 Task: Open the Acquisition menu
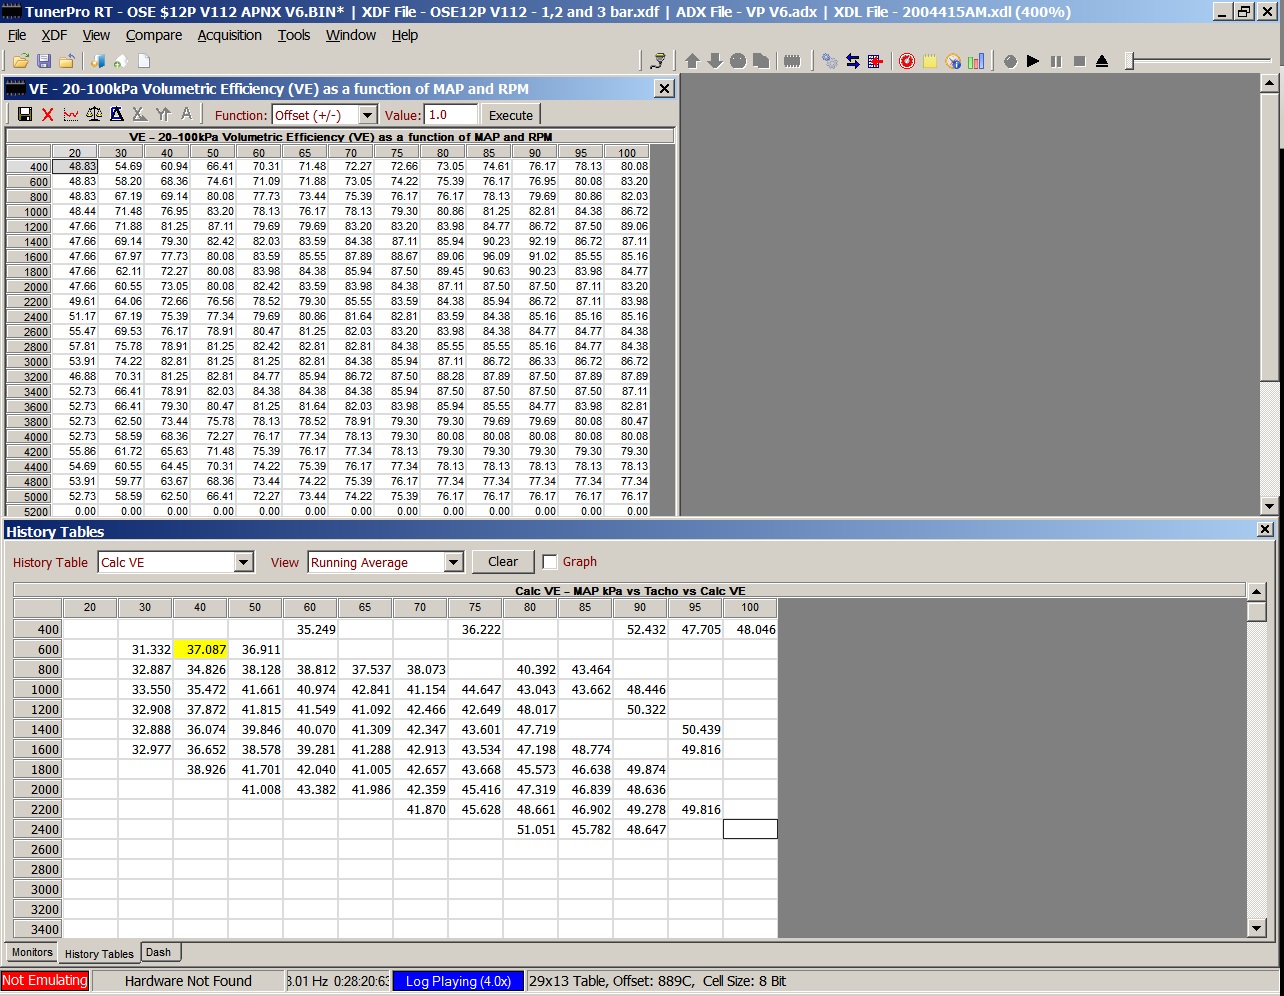[x=229, y=35]
